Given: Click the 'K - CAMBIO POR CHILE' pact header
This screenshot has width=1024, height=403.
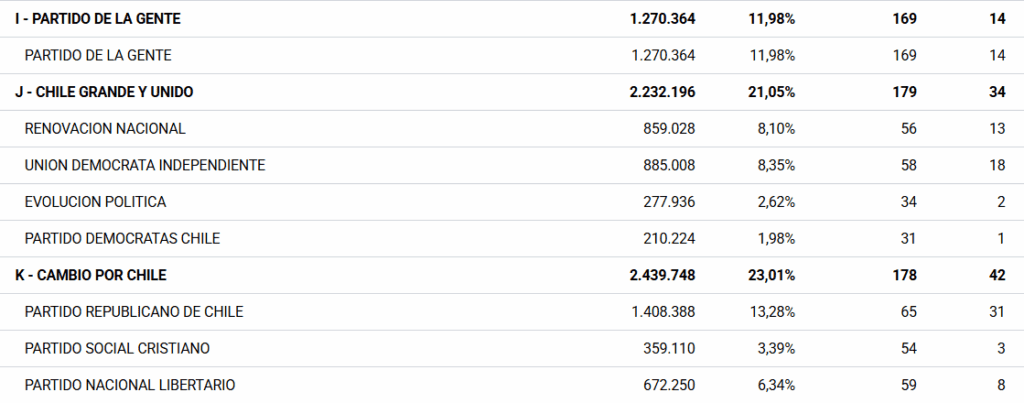Looking at the screenshot, I should coord(90,275).
